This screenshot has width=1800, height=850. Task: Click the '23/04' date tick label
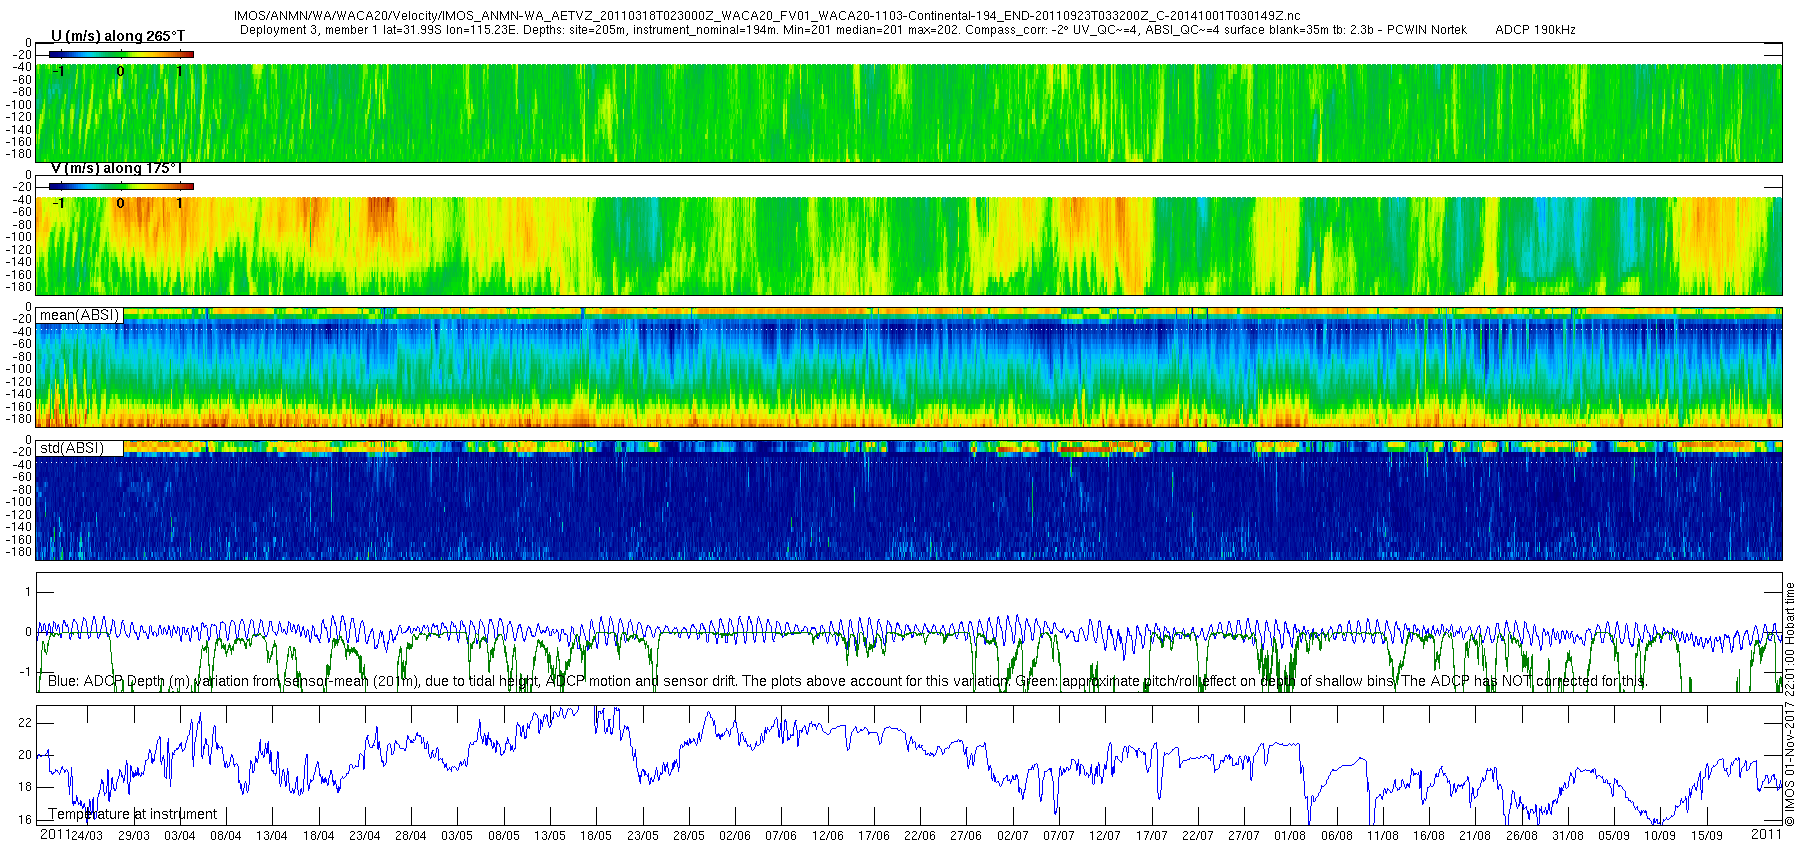(365, 836)
